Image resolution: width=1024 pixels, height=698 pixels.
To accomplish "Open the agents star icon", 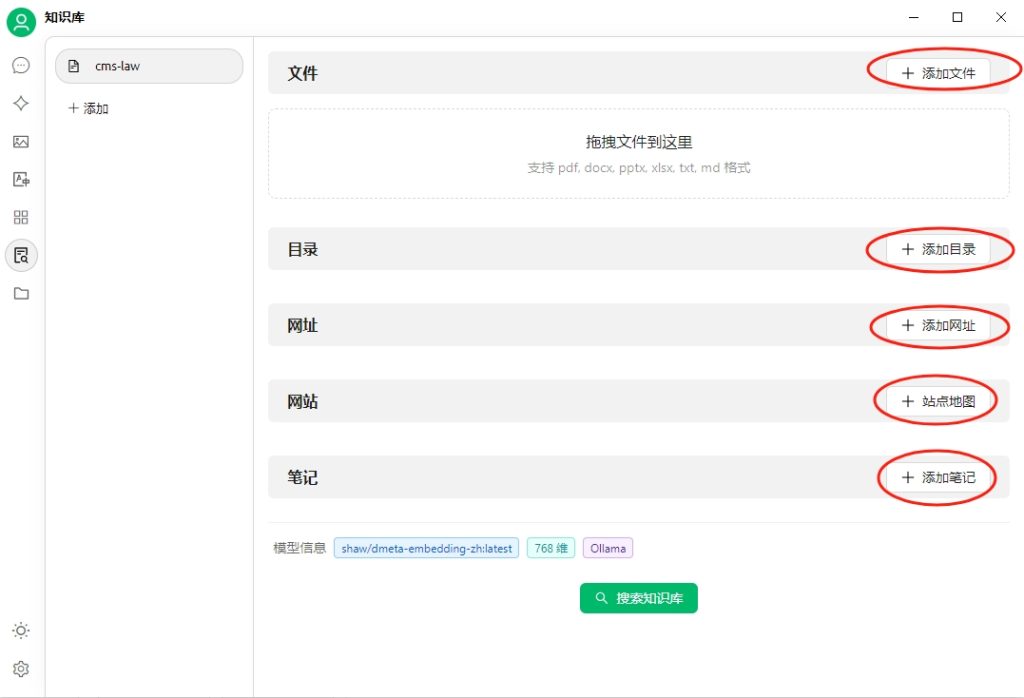I will point(21,103).
